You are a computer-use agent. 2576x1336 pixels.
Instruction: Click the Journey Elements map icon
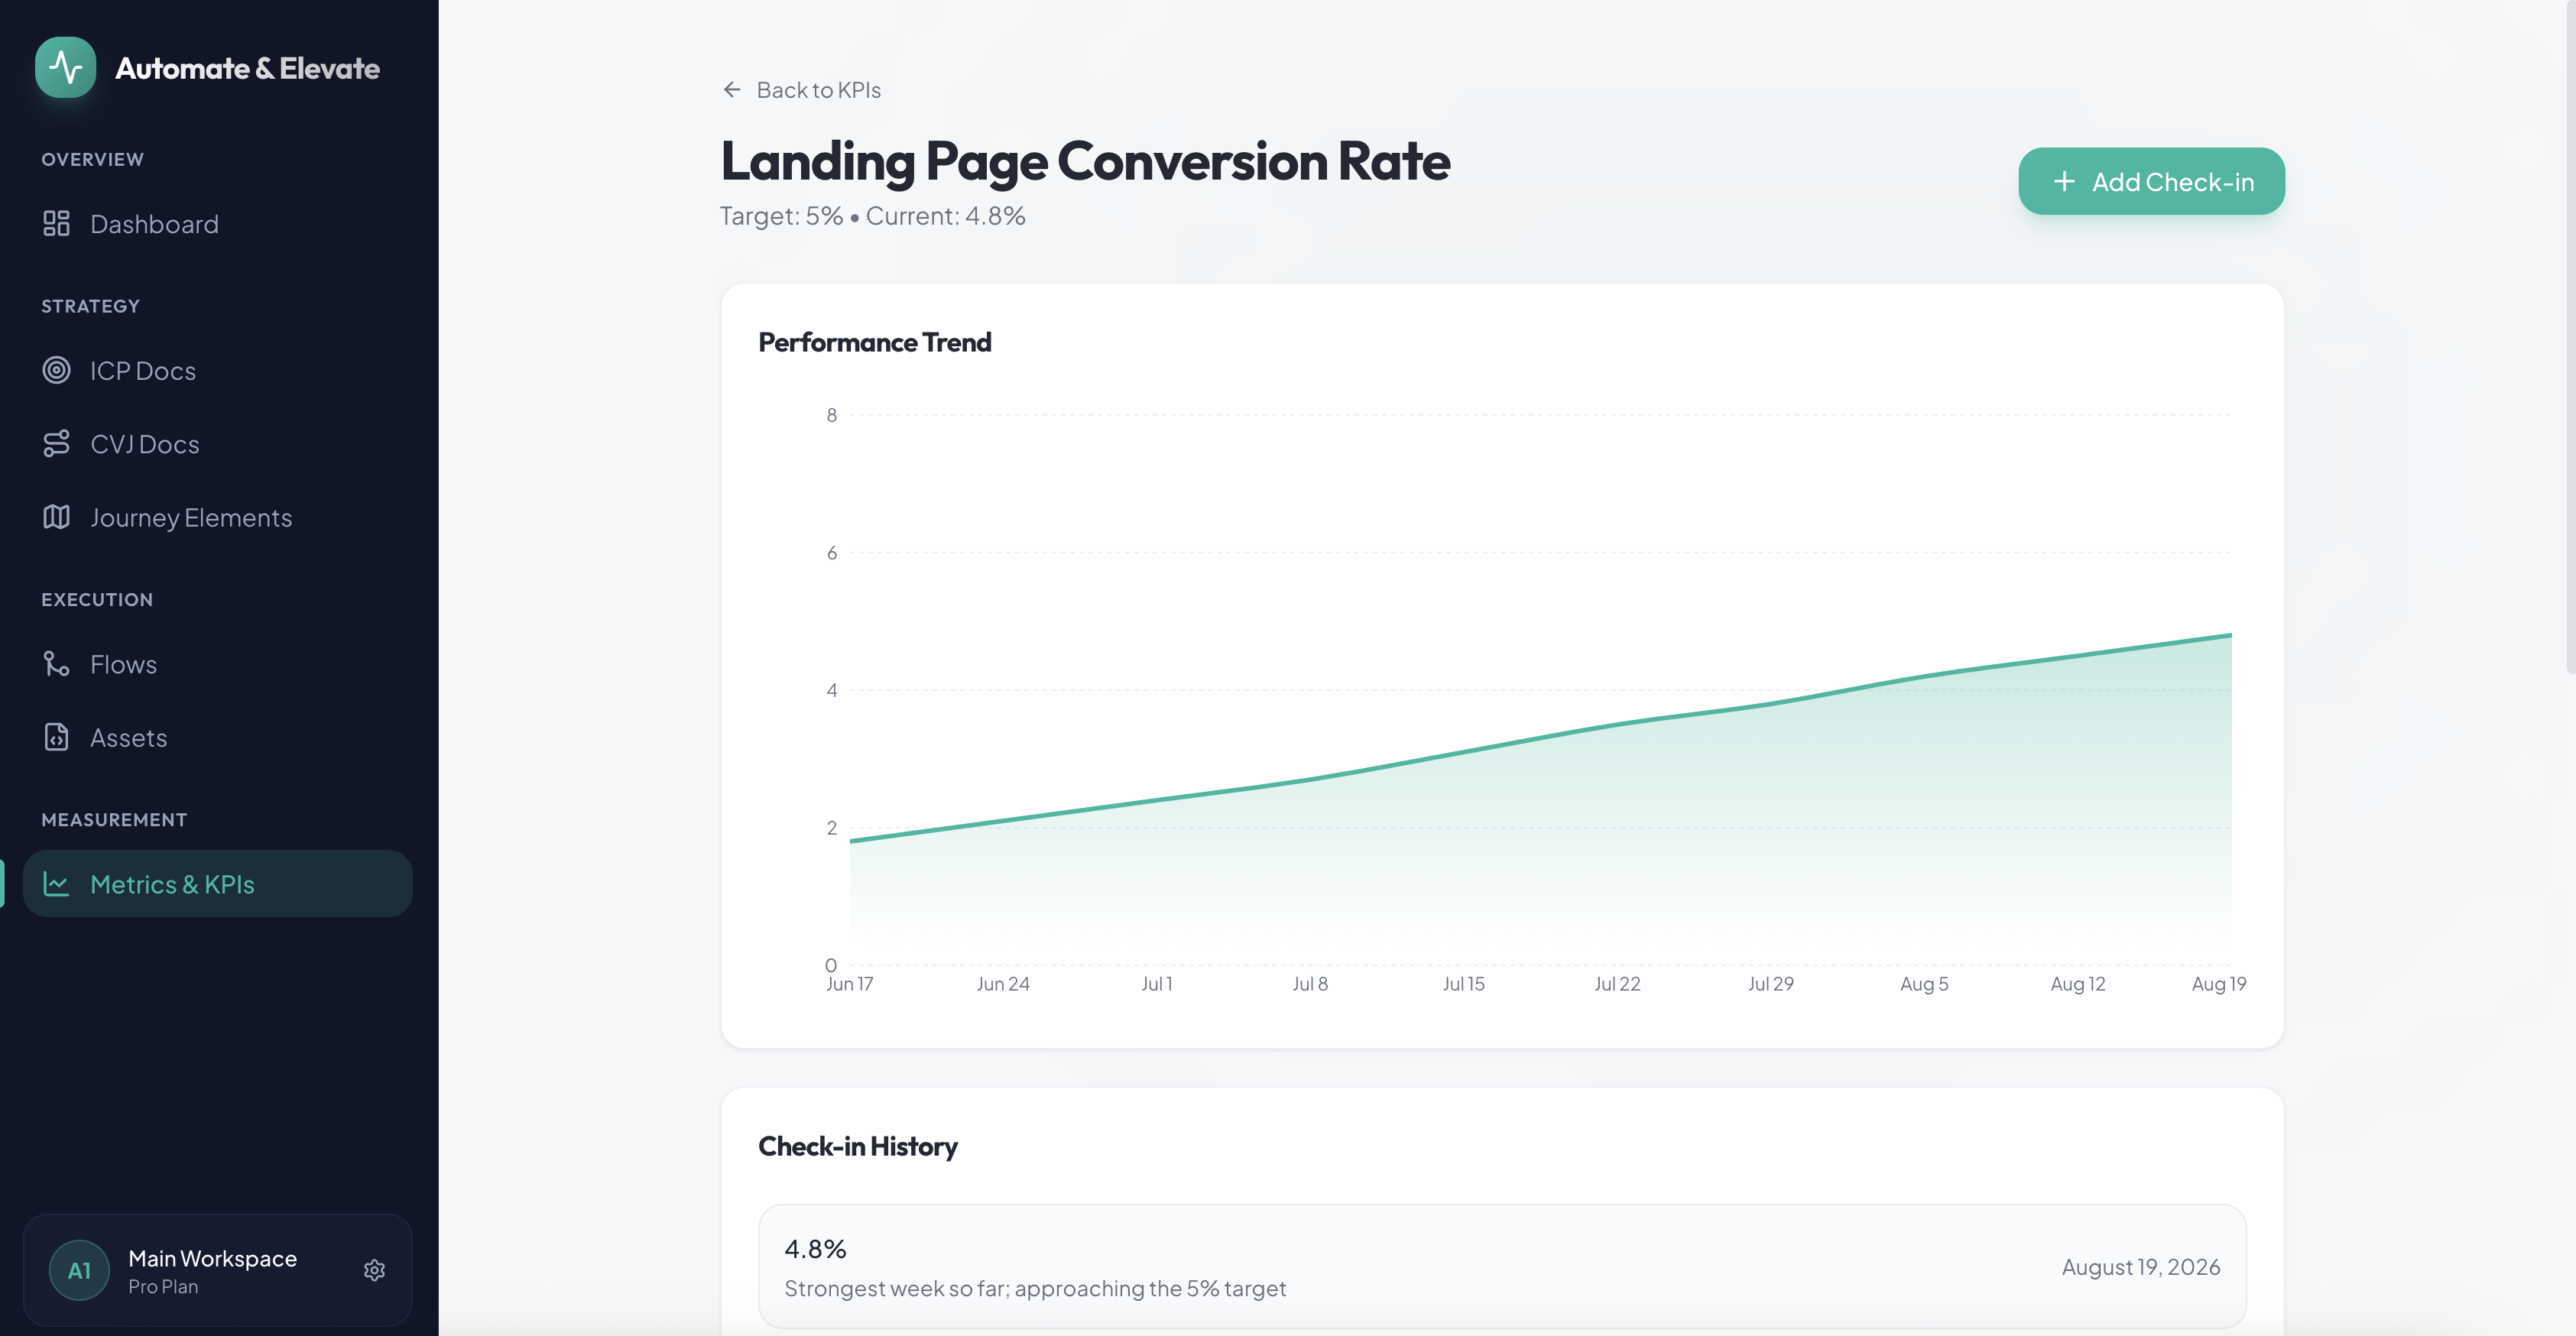pos(56,517)
